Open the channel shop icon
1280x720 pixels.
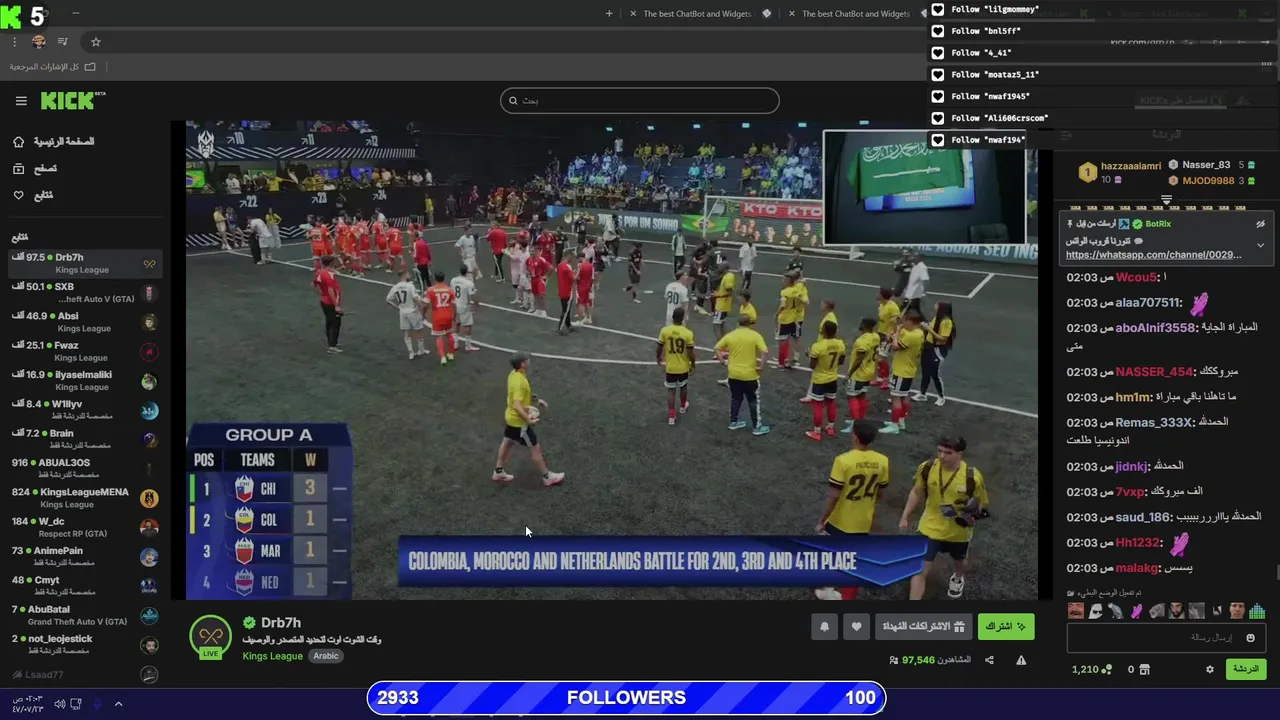click(1145, 670)
